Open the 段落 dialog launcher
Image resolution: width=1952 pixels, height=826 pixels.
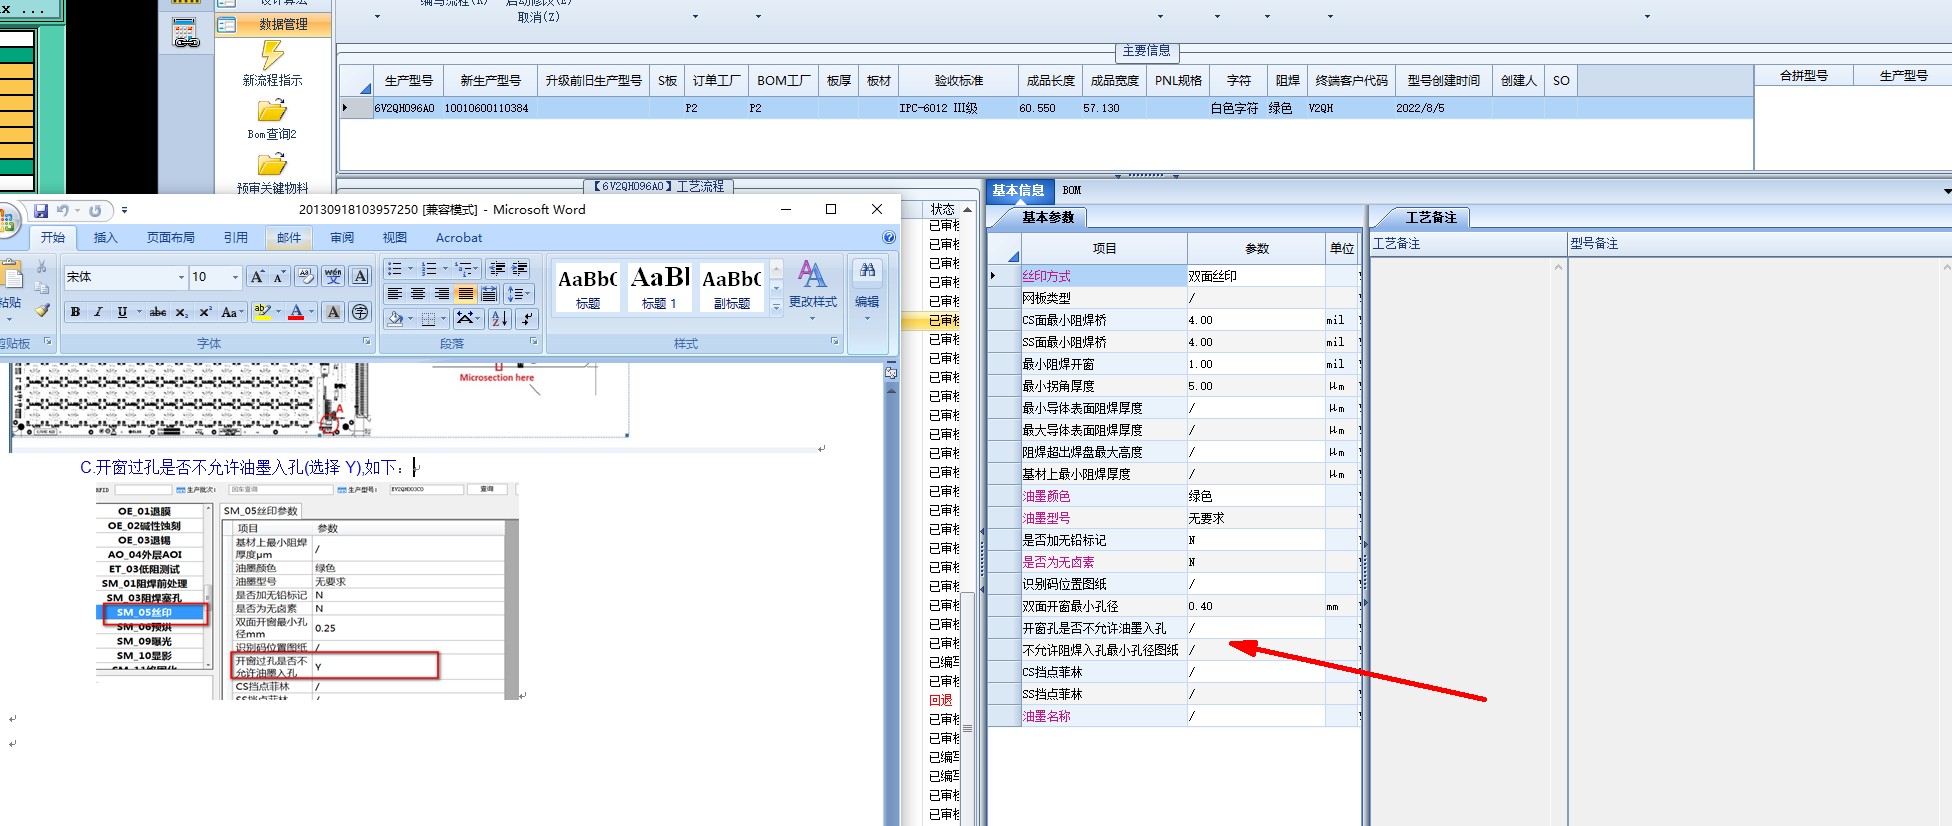(x=533, y=342)
